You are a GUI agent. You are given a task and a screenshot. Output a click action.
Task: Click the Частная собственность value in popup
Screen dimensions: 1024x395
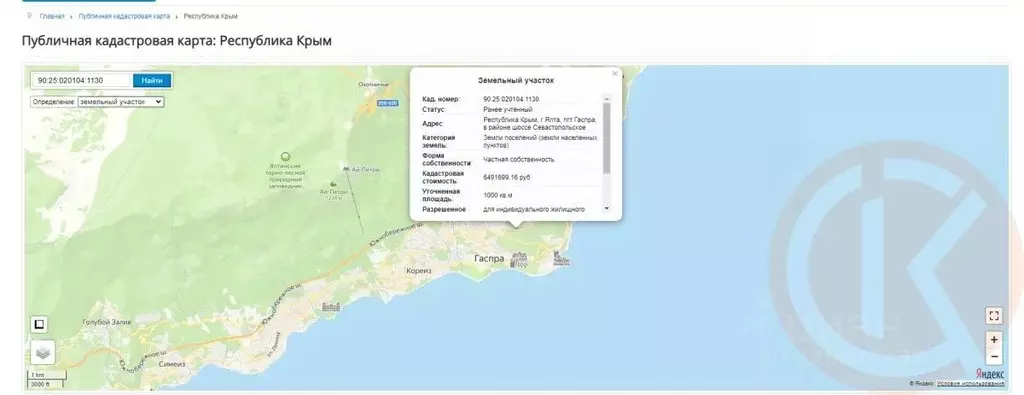click(519, 159)
